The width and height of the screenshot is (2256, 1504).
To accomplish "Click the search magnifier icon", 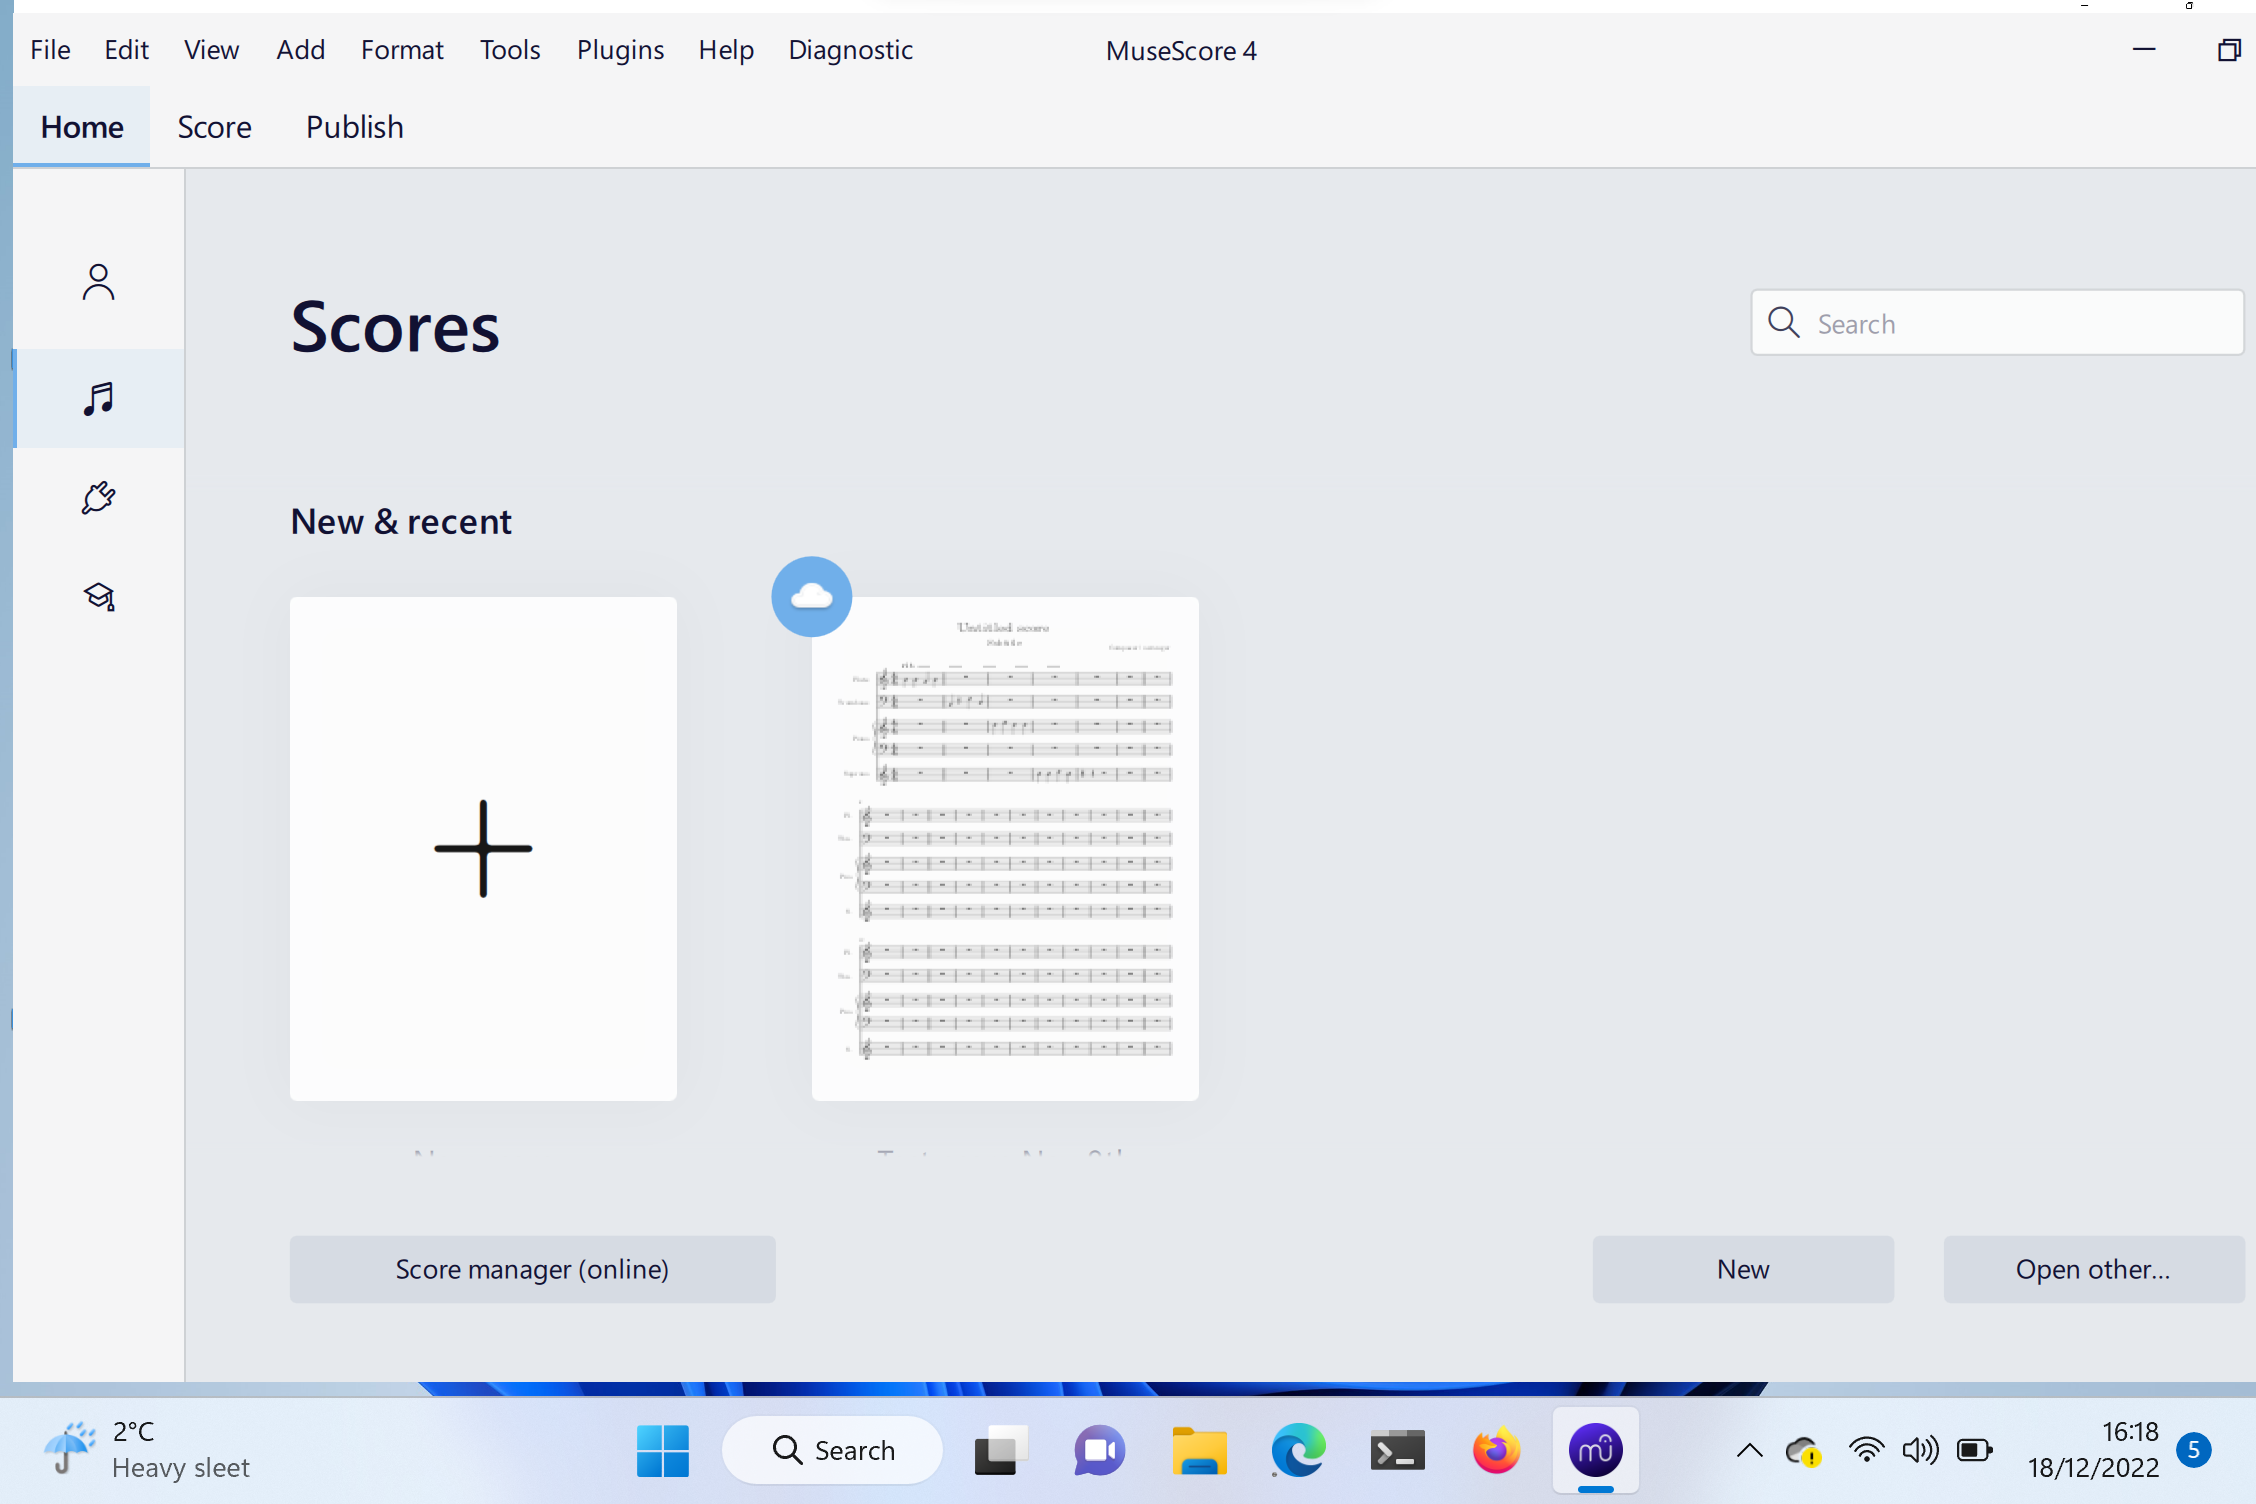I will (1784, 322).
